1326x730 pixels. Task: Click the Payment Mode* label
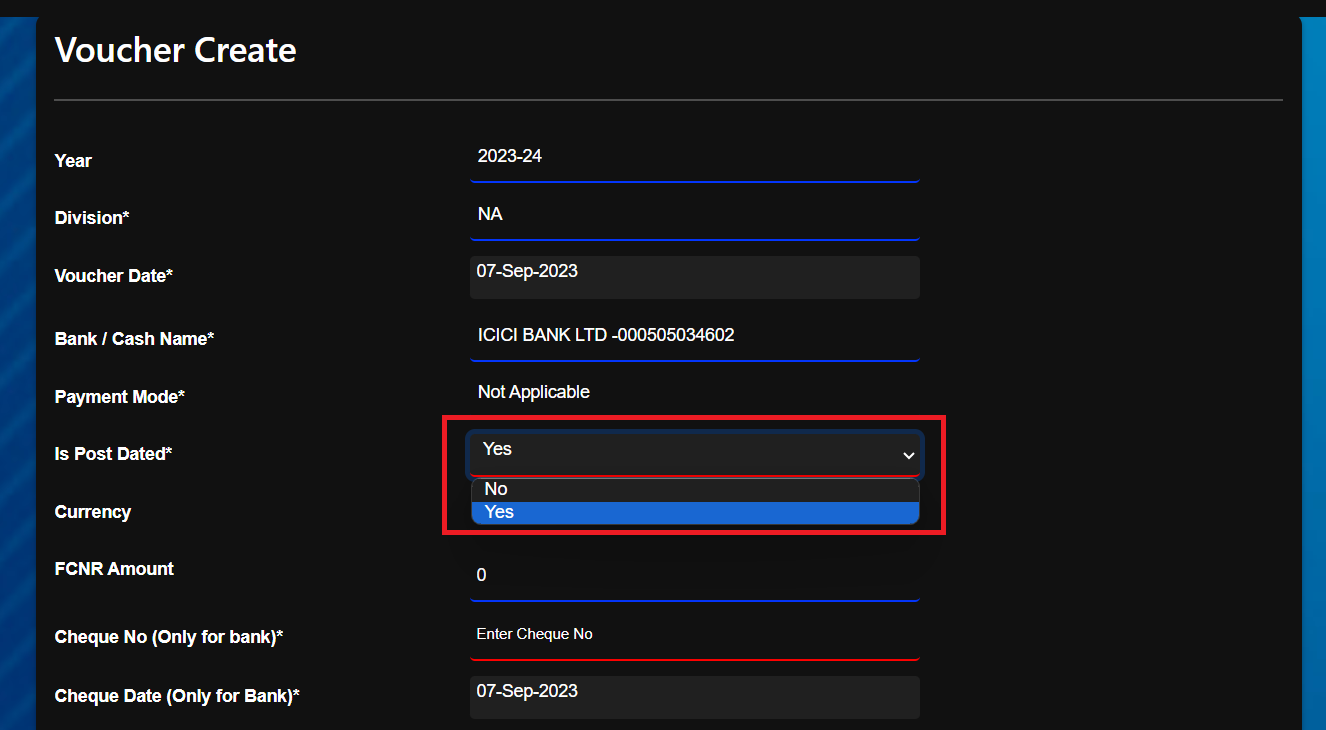(x=120, y=397)
